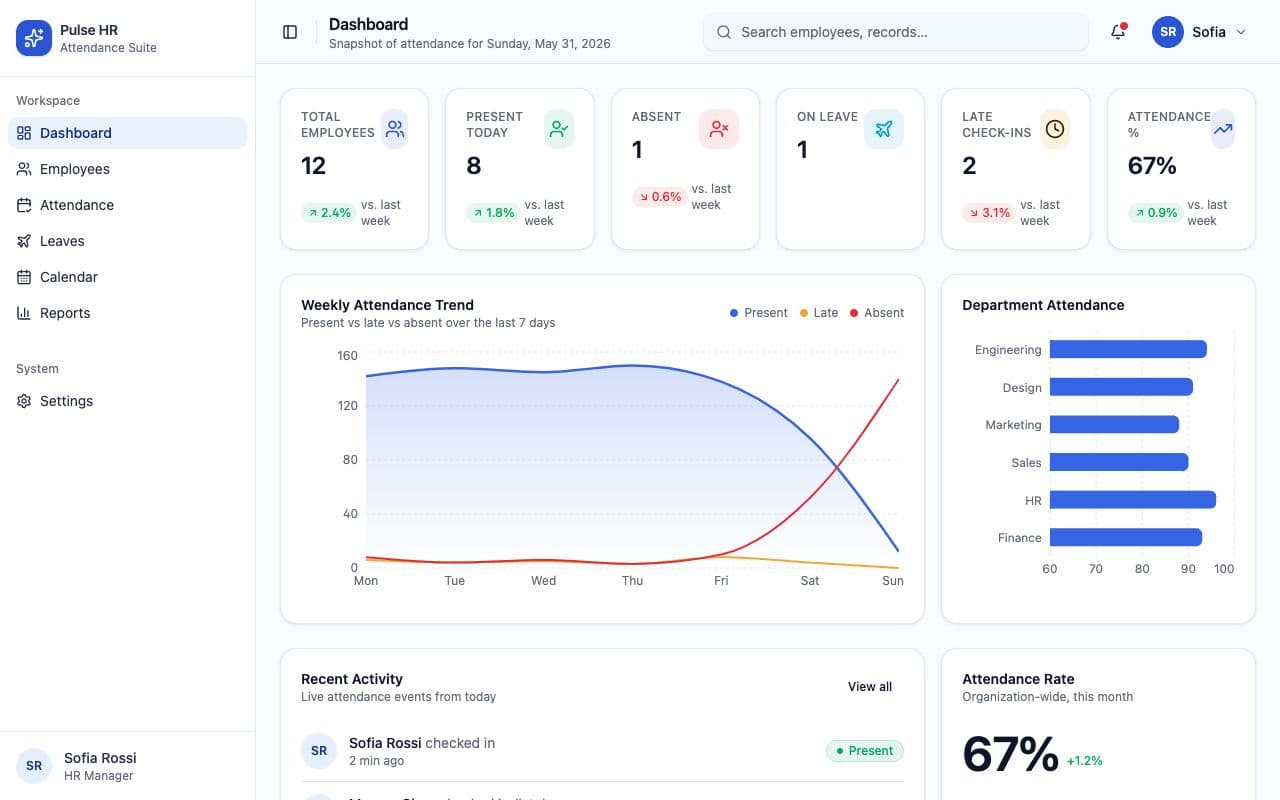Click the Present status badge

coord(865,751)
